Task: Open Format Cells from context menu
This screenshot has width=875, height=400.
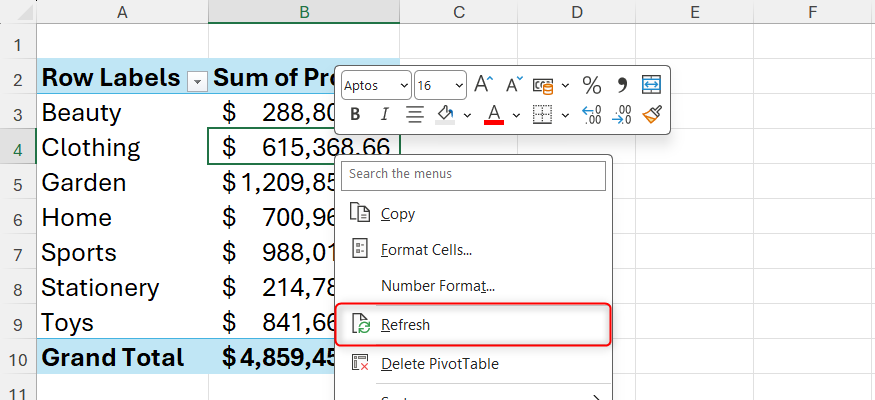Action: pyautogui.click(x=473, y=250)
